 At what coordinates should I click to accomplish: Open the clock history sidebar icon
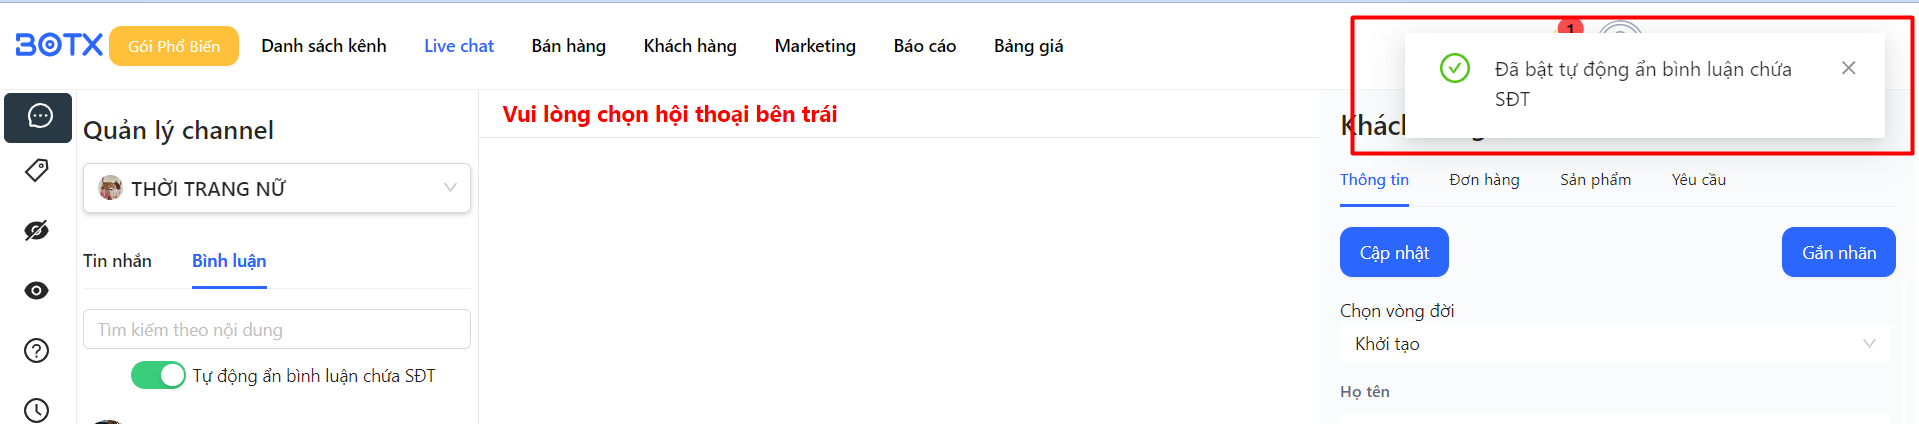37,410
